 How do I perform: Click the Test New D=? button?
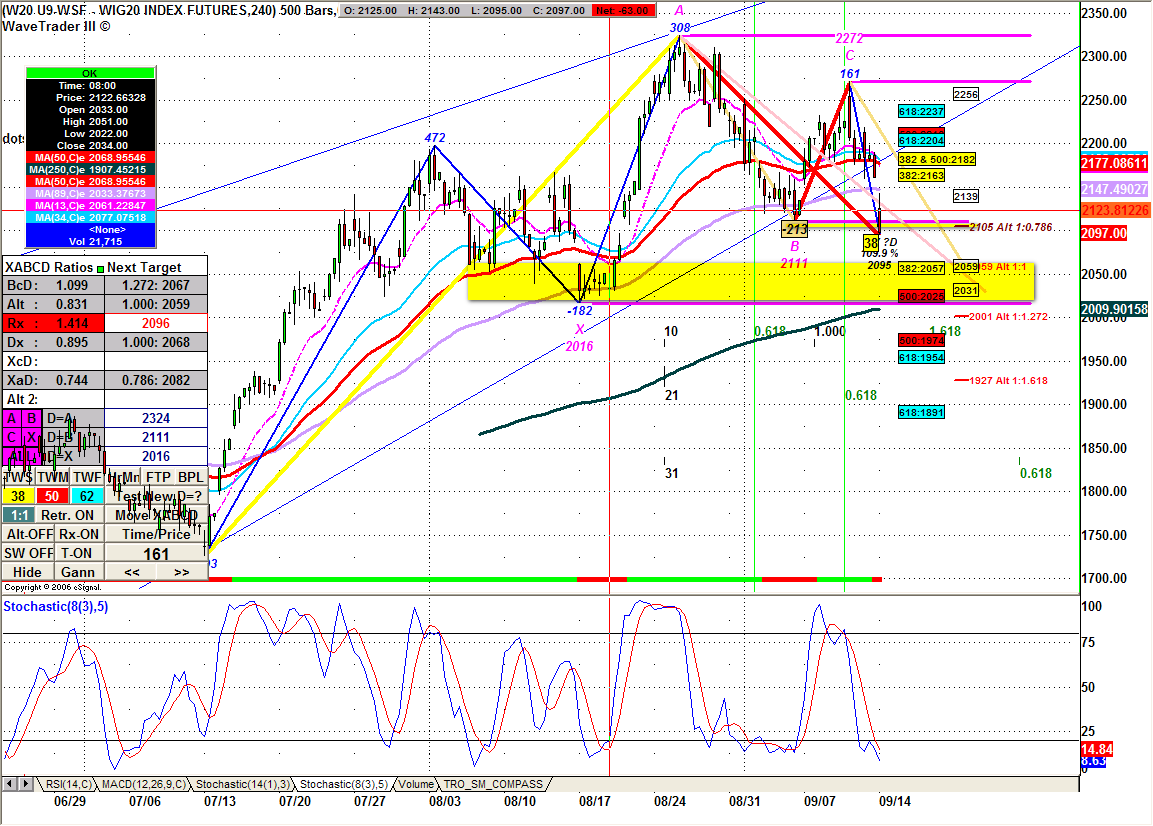157,496
